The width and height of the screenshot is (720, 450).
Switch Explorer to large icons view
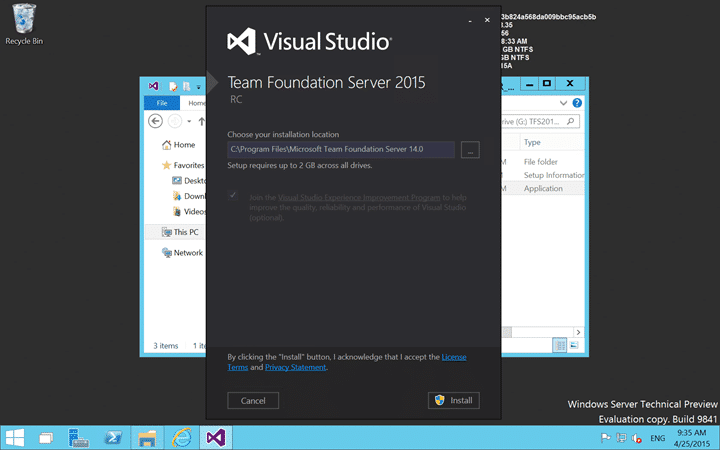[574, 345]
